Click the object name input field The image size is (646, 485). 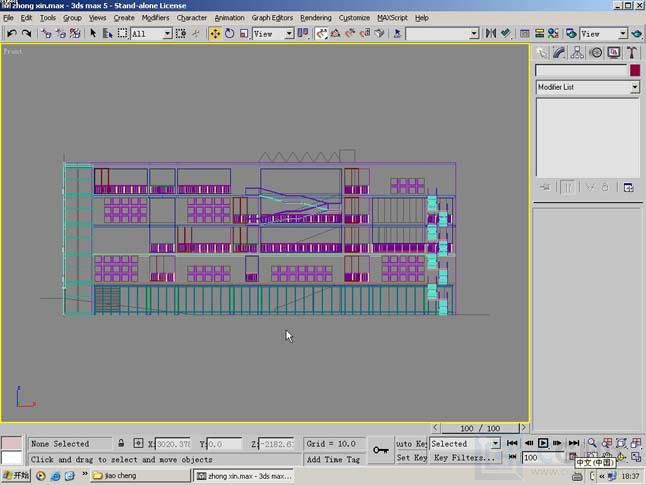[581, 70]
